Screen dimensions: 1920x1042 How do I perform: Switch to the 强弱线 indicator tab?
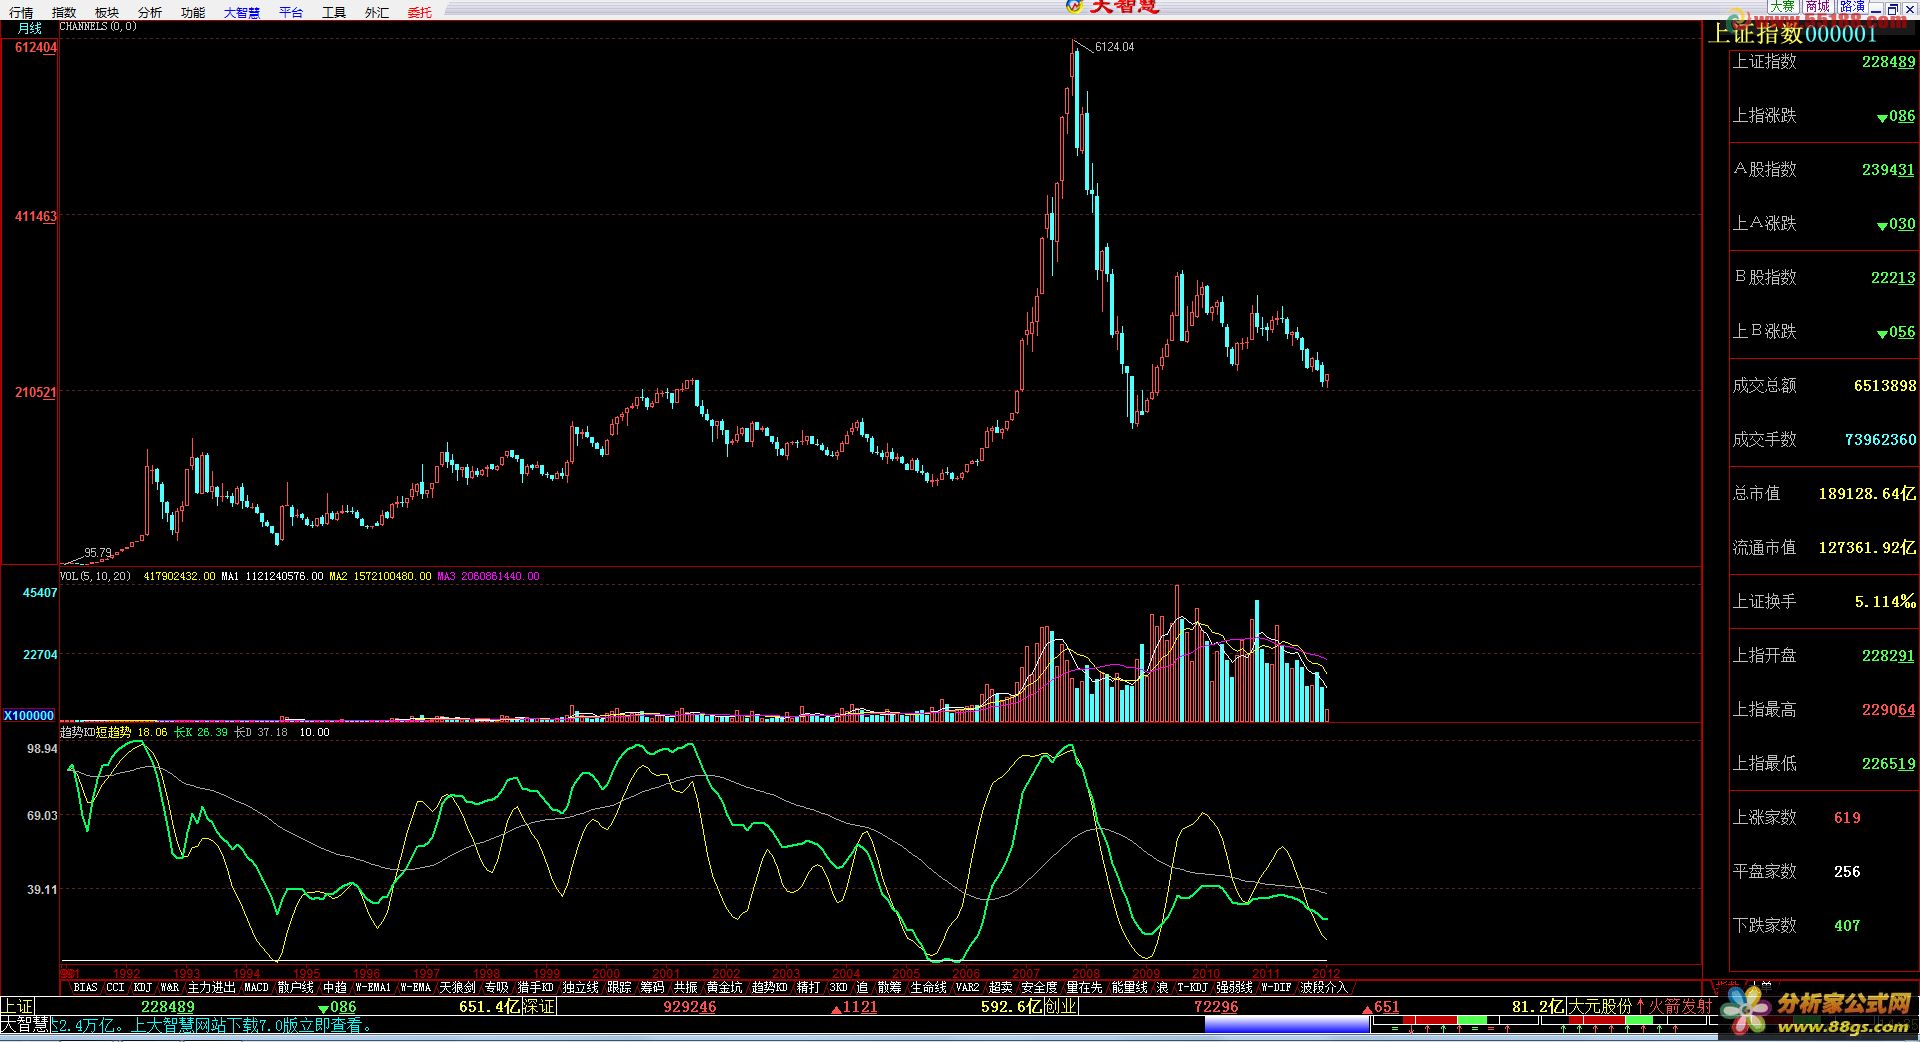pyautogui.click(x=1234, y=987)
